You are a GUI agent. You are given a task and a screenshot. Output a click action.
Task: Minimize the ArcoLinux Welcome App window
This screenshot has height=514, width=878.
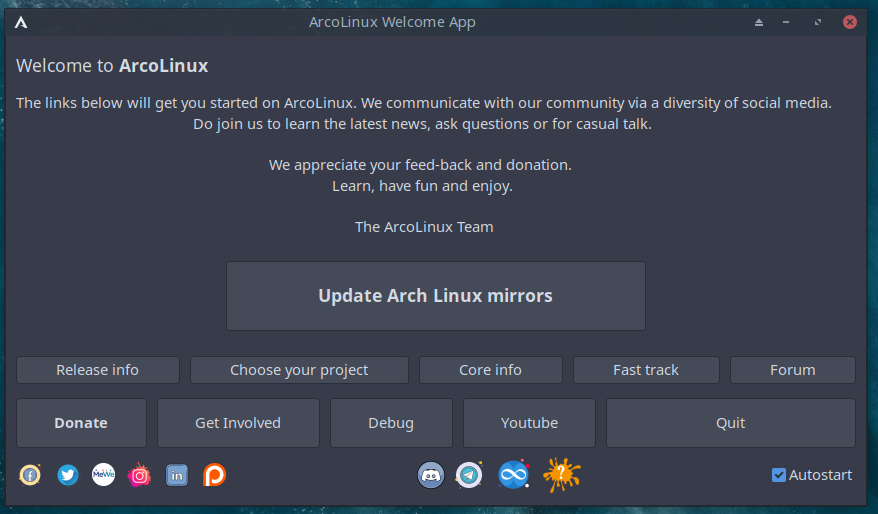[x=786, y=22]
